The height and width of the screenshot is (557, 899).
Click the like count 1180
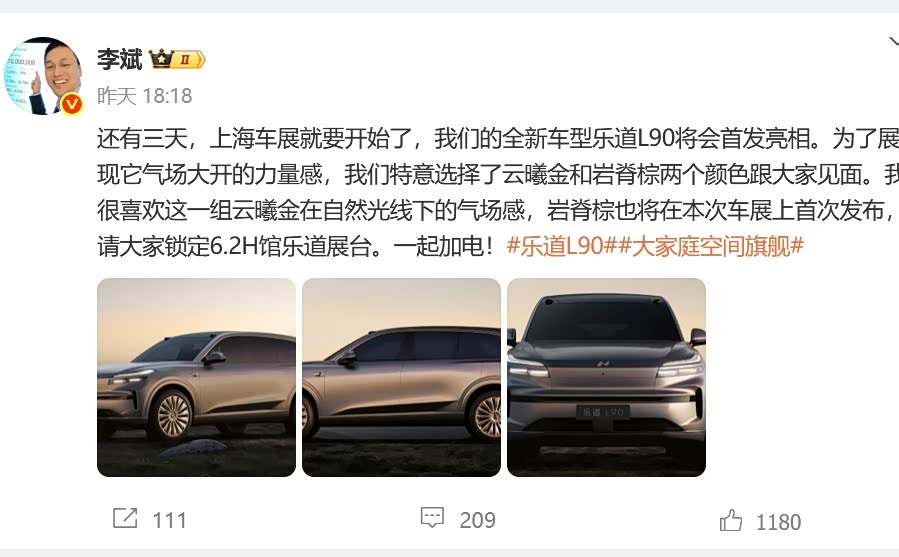point(779,523)
